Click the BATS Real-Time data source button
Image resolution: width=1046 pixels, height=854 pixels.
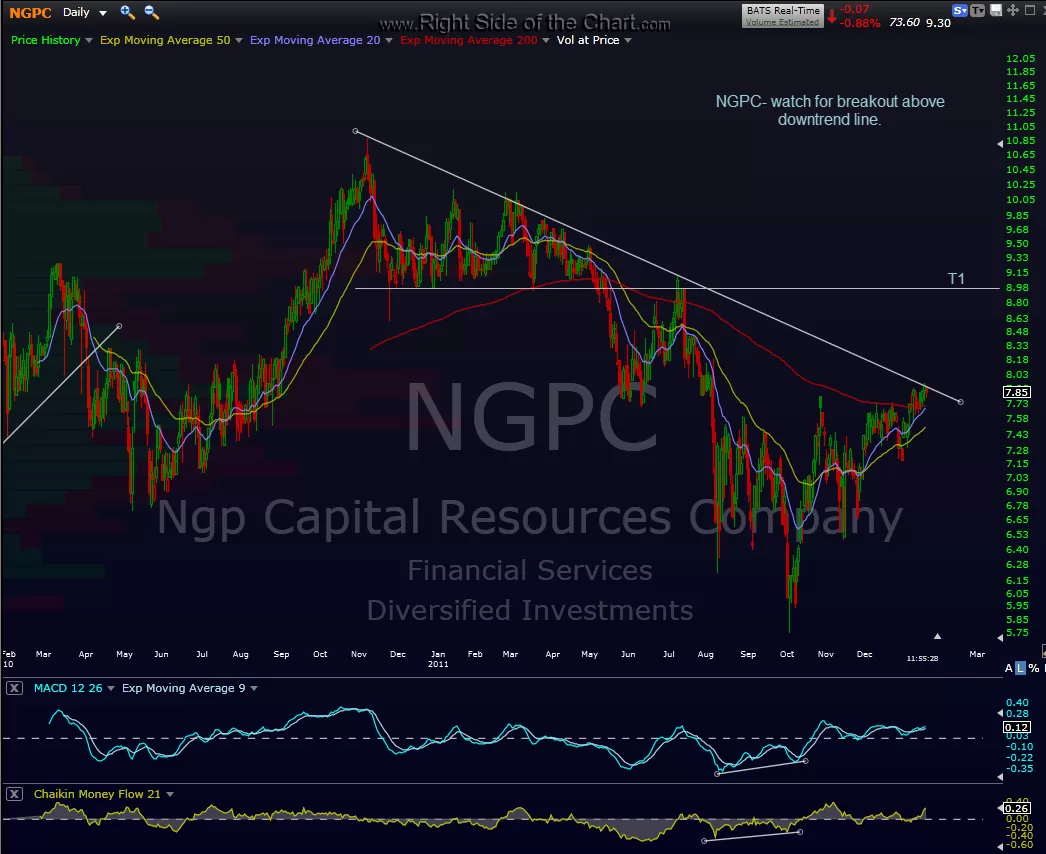pos(782,11)
